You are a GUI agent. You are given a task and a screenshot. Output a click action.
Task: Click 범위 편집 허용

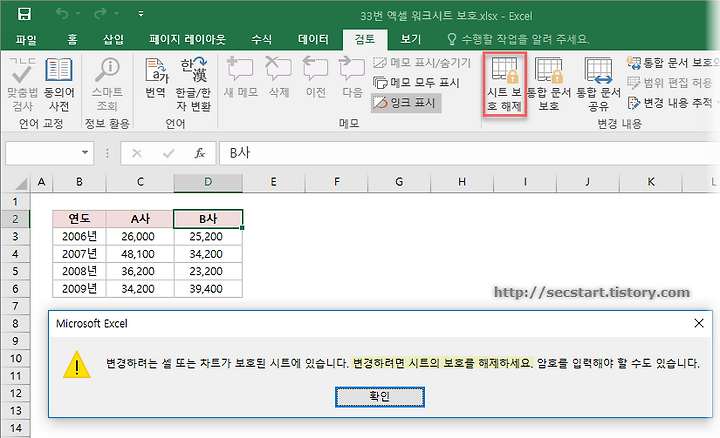tap(669, 83)
